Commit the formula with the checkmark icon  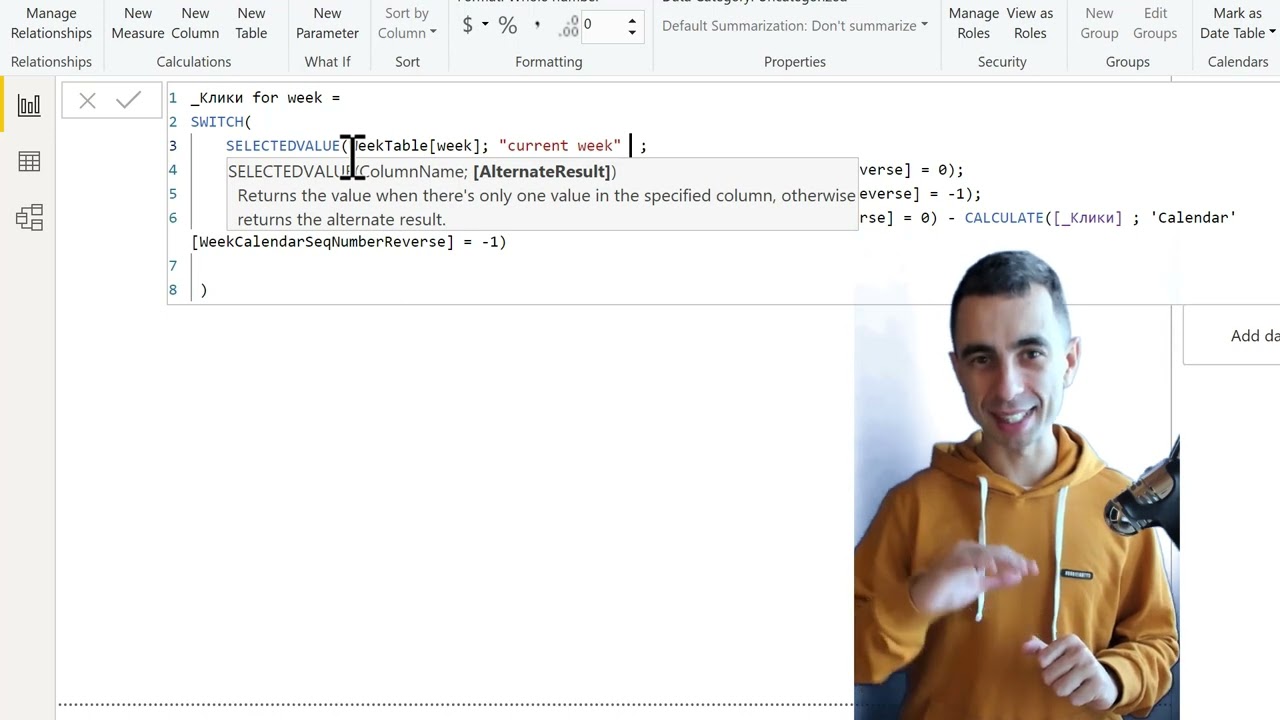tap(129, 100)
